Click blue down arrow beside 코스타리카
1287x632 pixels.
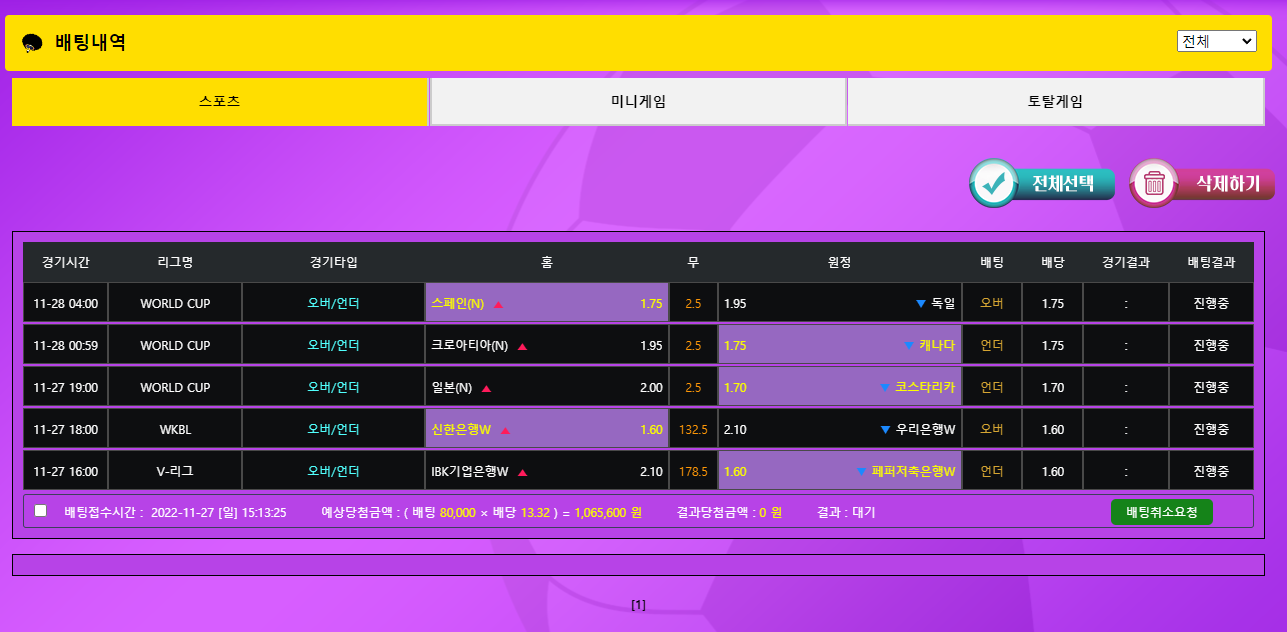pyautogui.click(x=885, y=388)
